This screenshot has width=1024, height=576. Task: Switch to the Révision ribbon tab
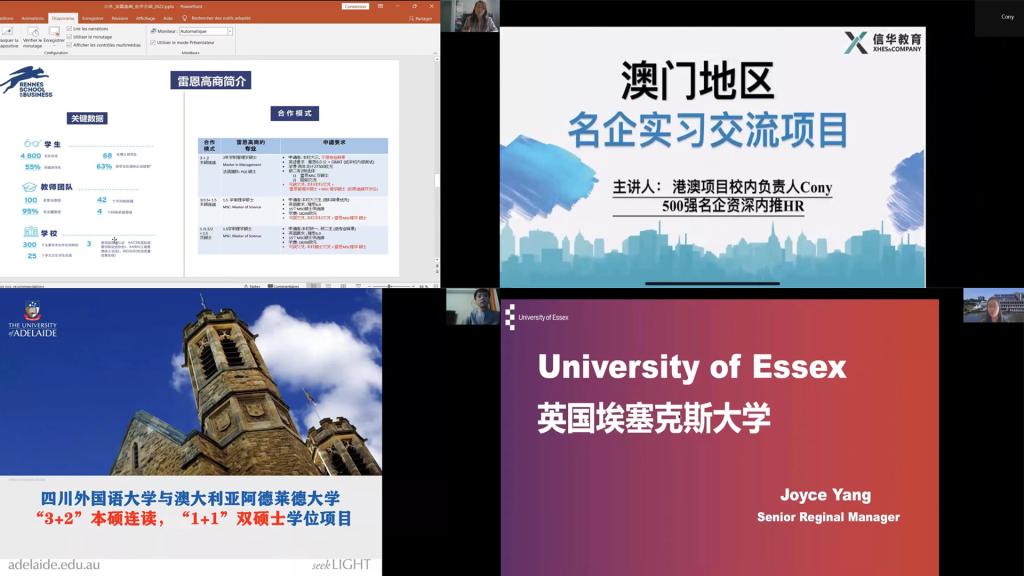pyautogui.click(x=119, y=18)
